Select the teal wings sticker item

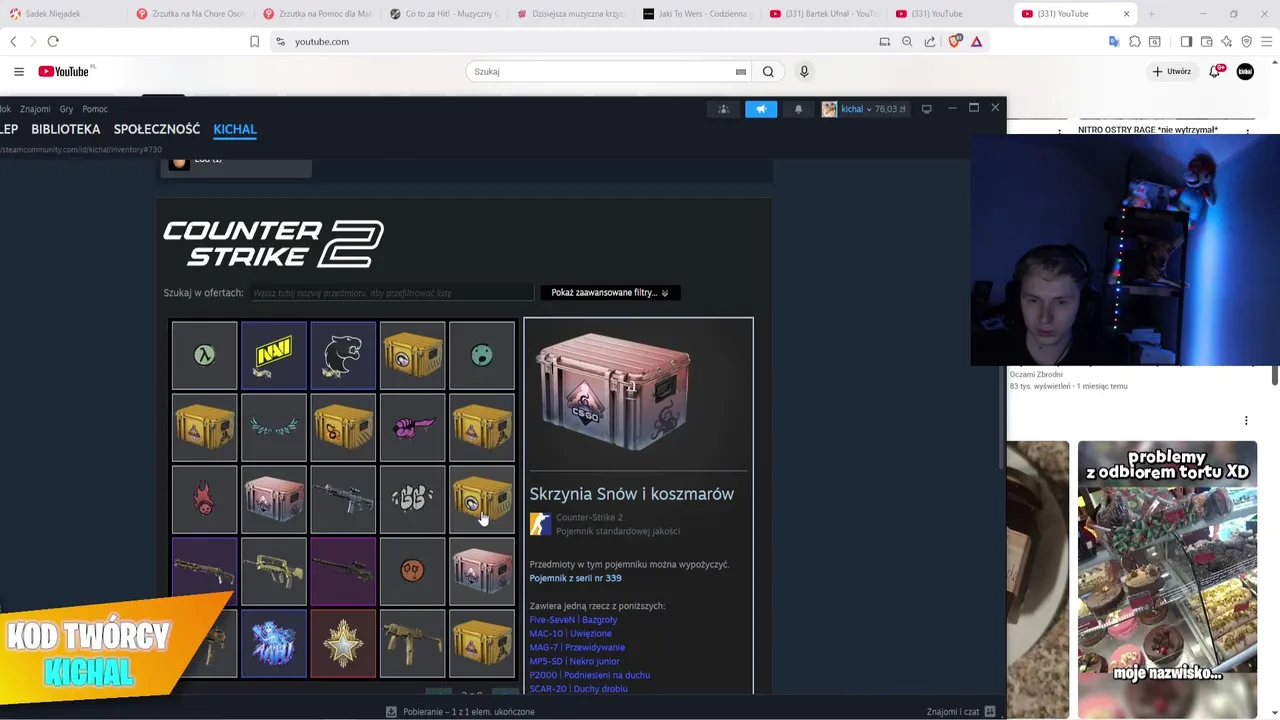274,427
